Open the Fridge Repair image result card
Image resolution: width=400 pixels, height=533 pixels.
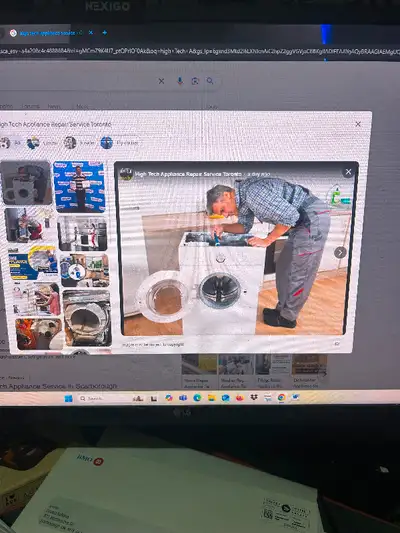pos(273,371)
